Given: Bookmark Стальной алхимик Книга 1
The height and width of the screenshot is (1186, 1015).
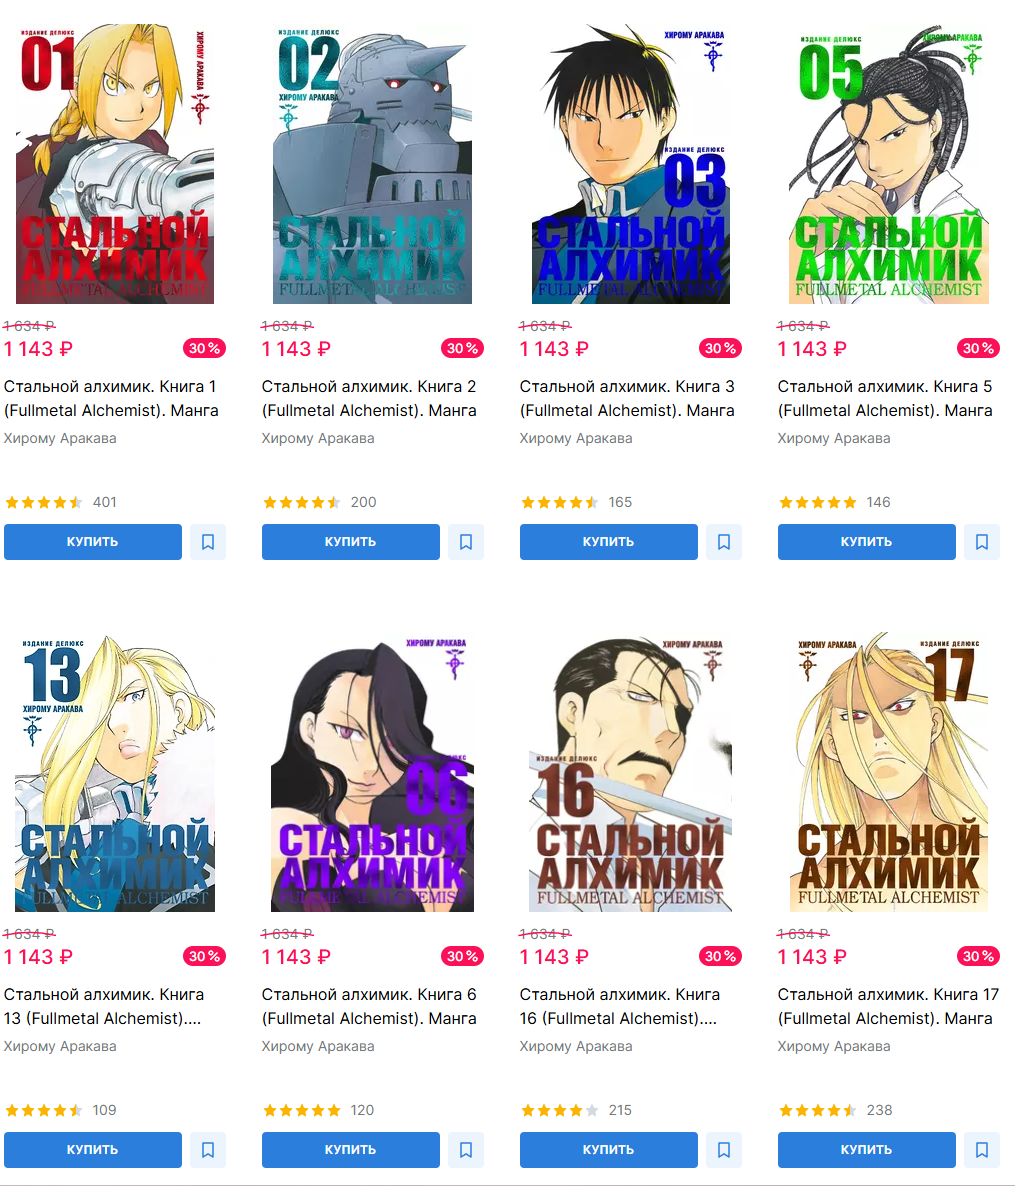Looking at the screenshot, I should coord(208,542).
